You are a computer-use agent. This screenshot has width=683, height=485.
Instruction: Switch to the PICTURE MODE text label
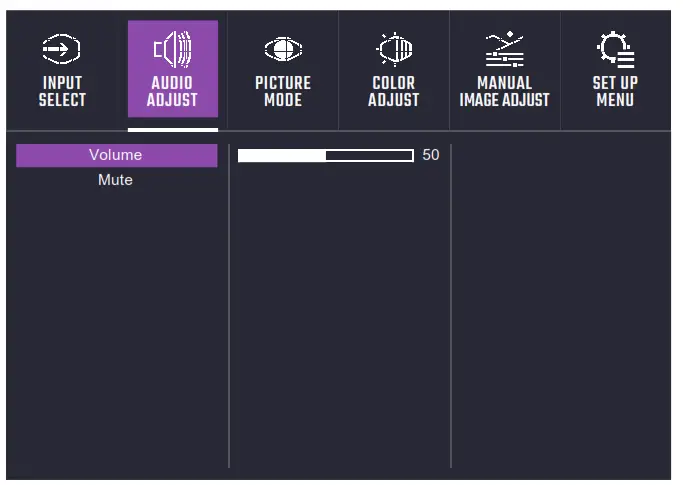283,92
